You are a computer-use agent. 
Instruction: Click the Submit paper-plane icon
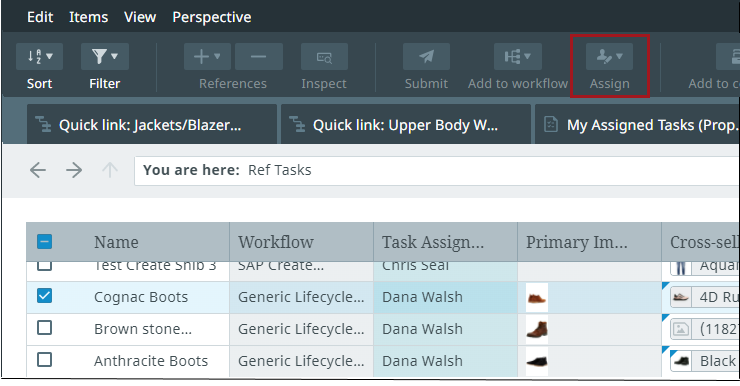point(426,57)
